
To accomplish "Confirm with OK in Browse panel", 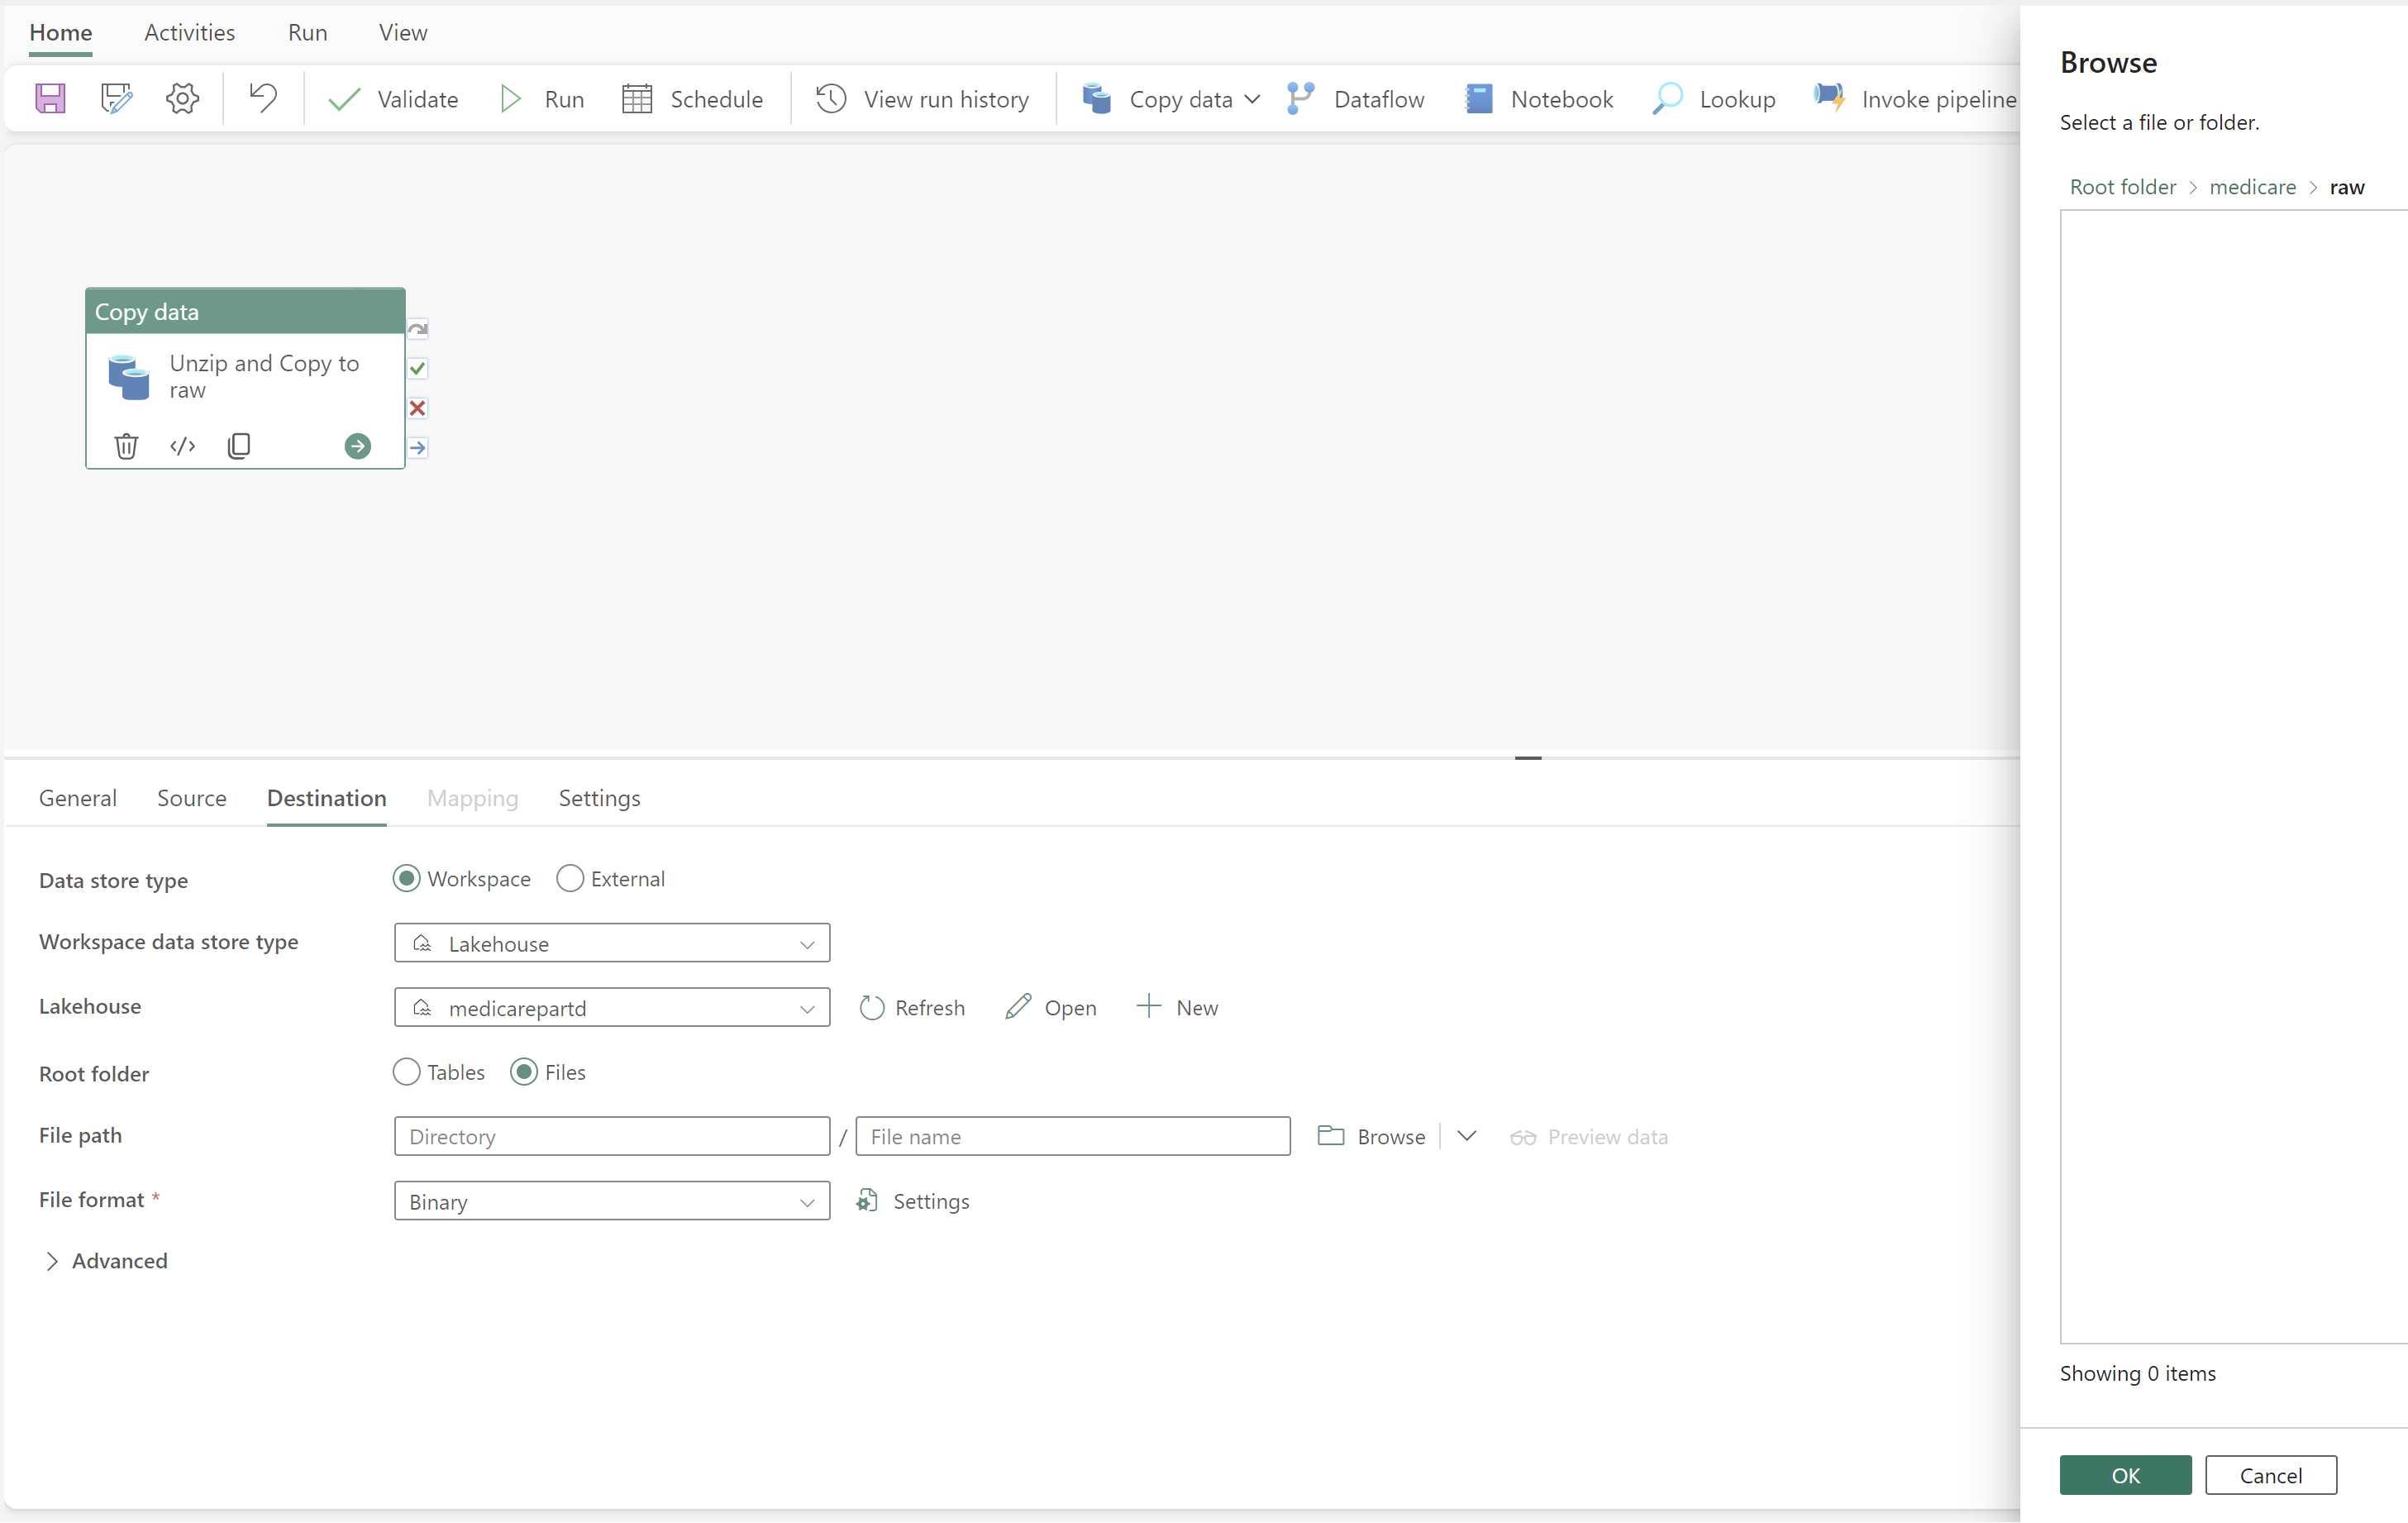I will [2125, 1475].
